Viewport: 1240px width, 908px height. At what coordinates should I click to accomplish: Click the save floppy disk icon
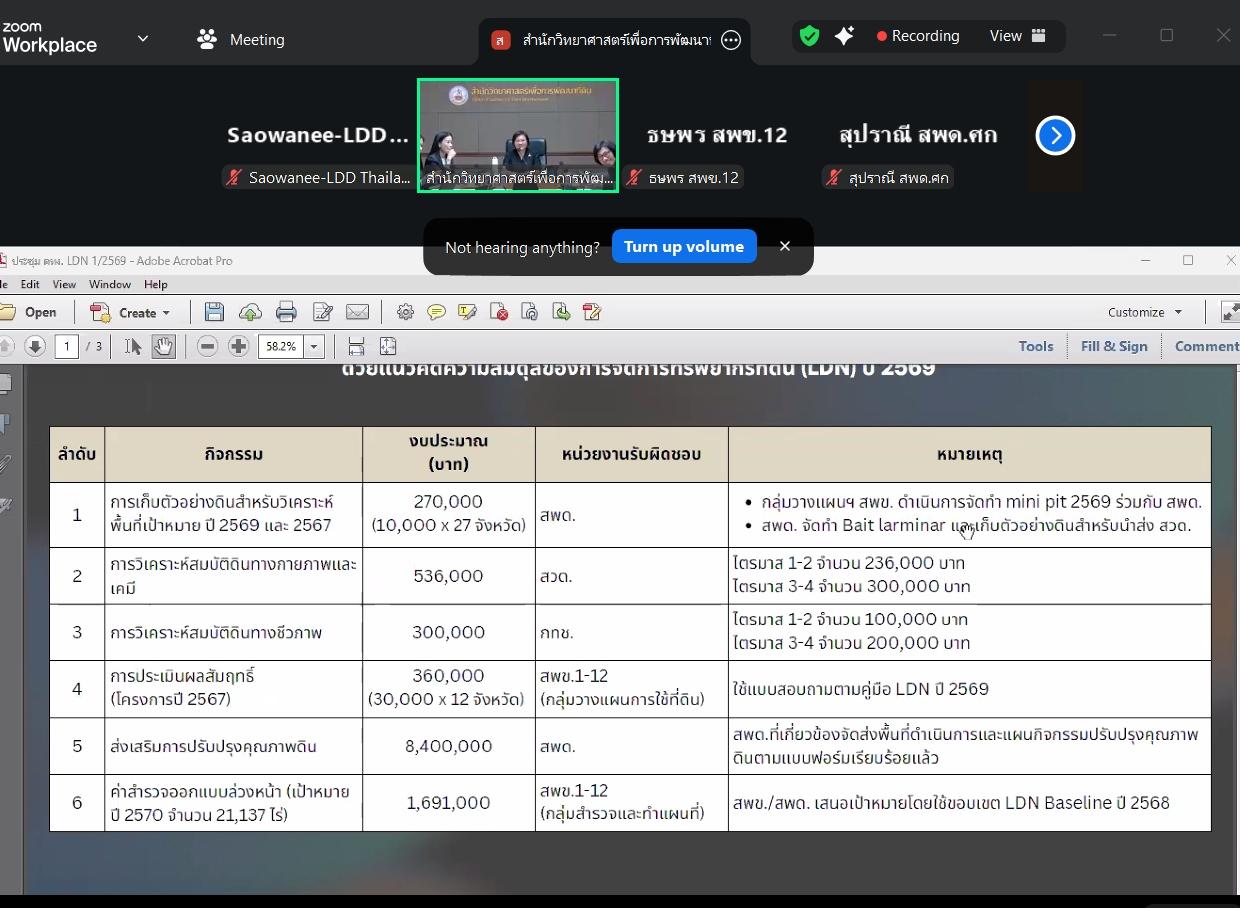click(x=214, y=312)
